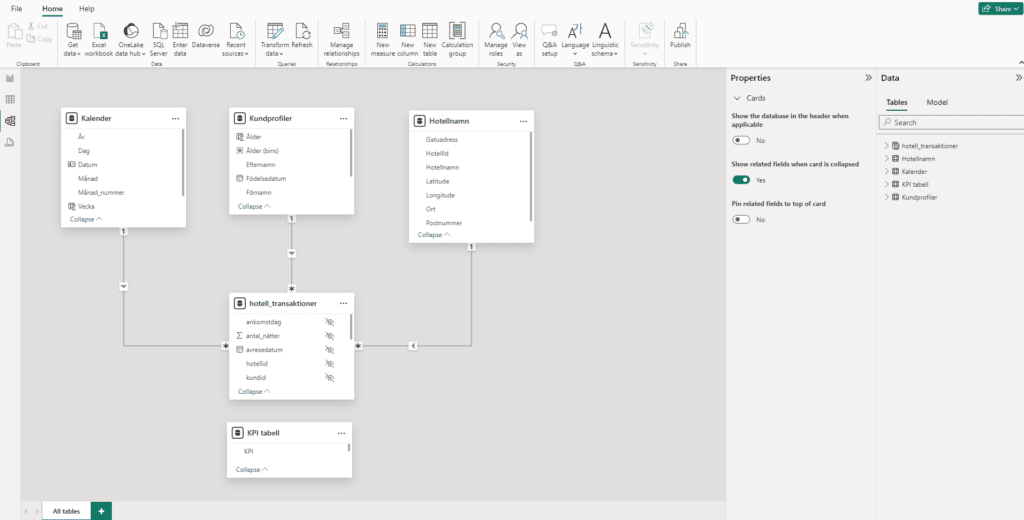Add a new layout tab with plus button
This screenshot has width=1024, height=520.
pyautogui.click(x=100, y=511)
